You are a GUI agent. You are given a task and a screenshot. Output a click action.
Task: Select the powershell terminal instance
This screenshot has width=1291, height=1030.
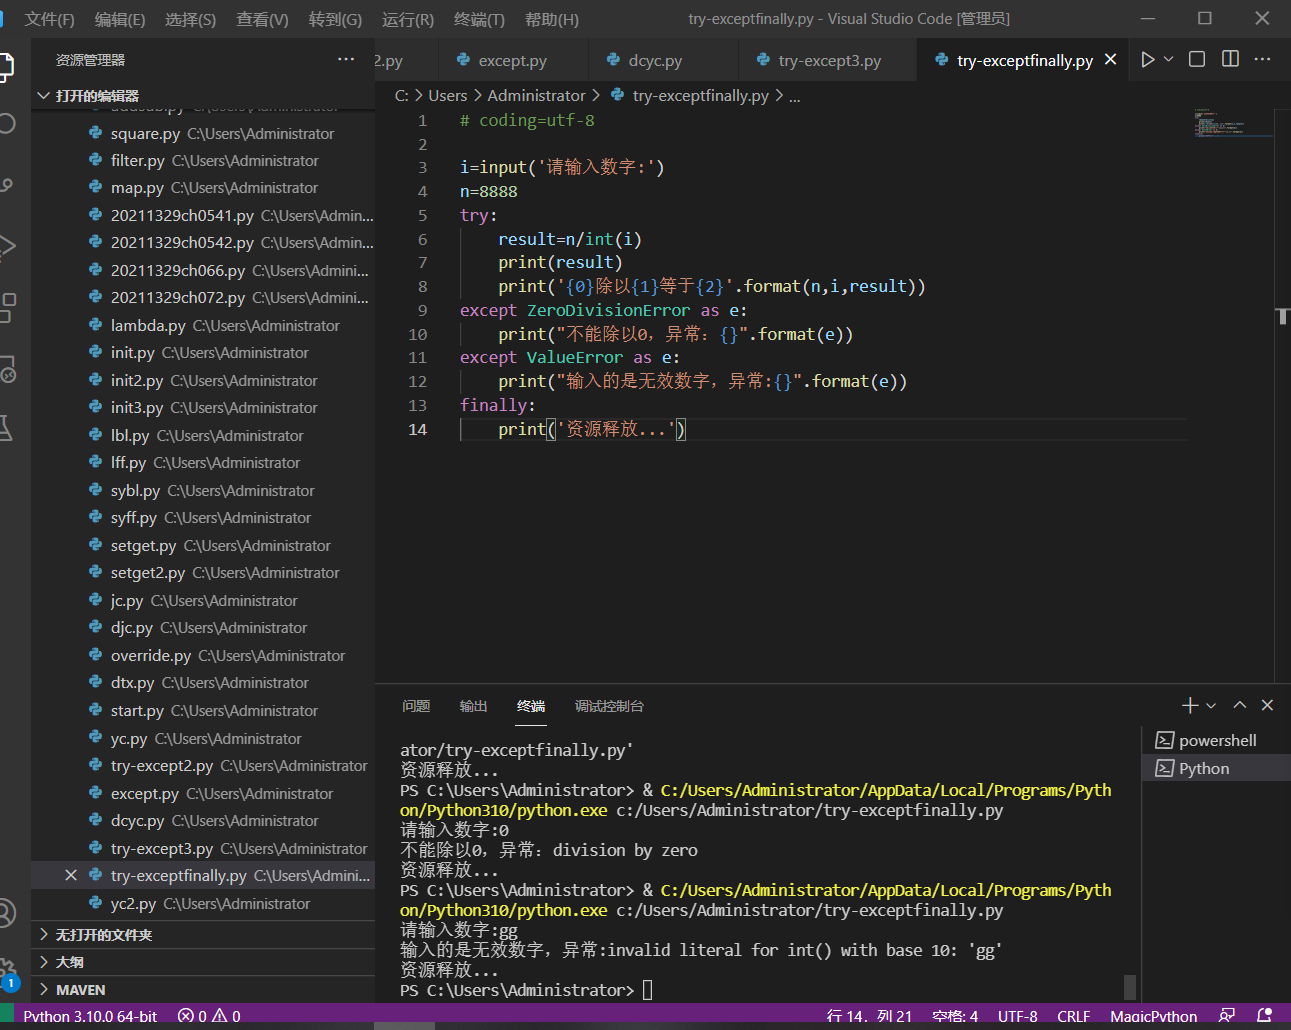tap(1217, 741)
